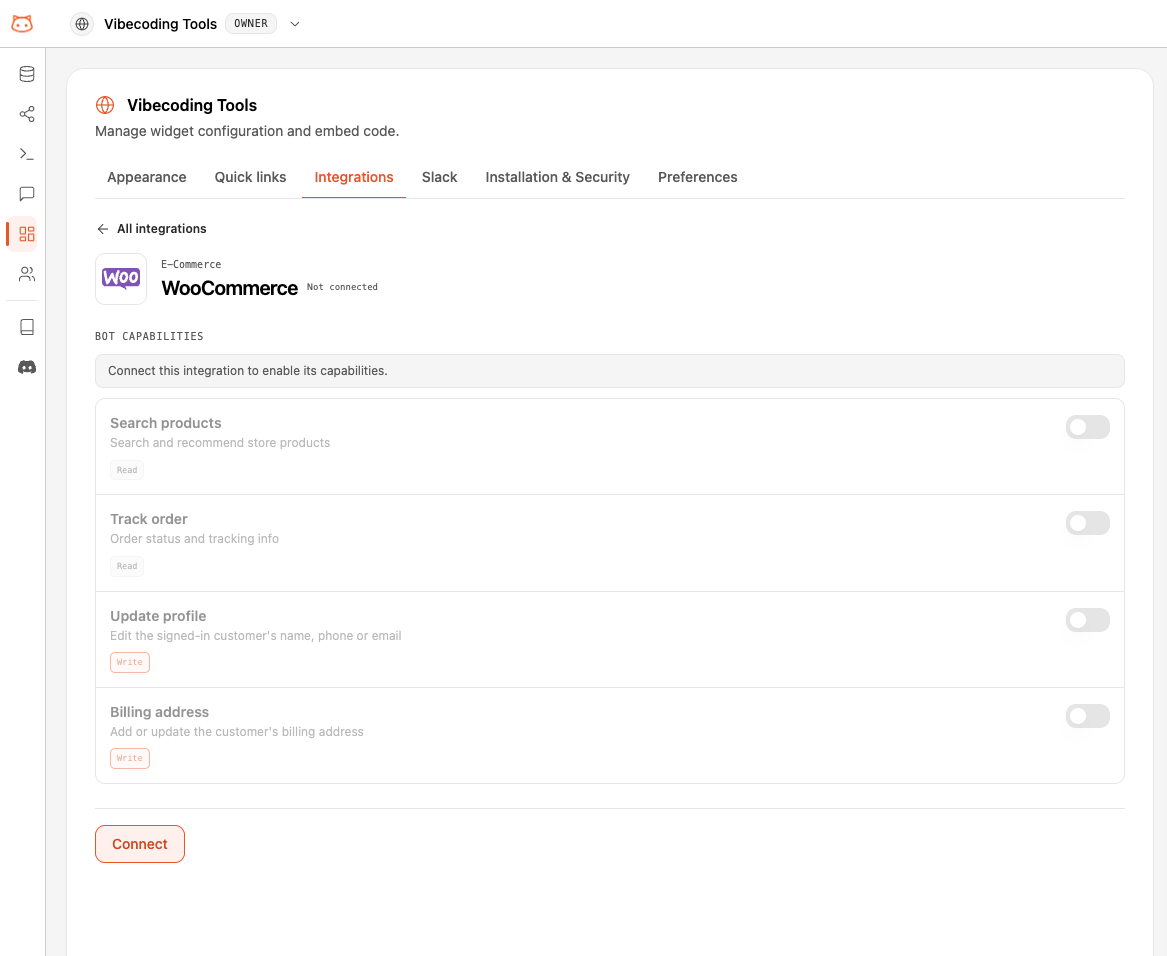Switch to the Slack tab

[439, 177]
